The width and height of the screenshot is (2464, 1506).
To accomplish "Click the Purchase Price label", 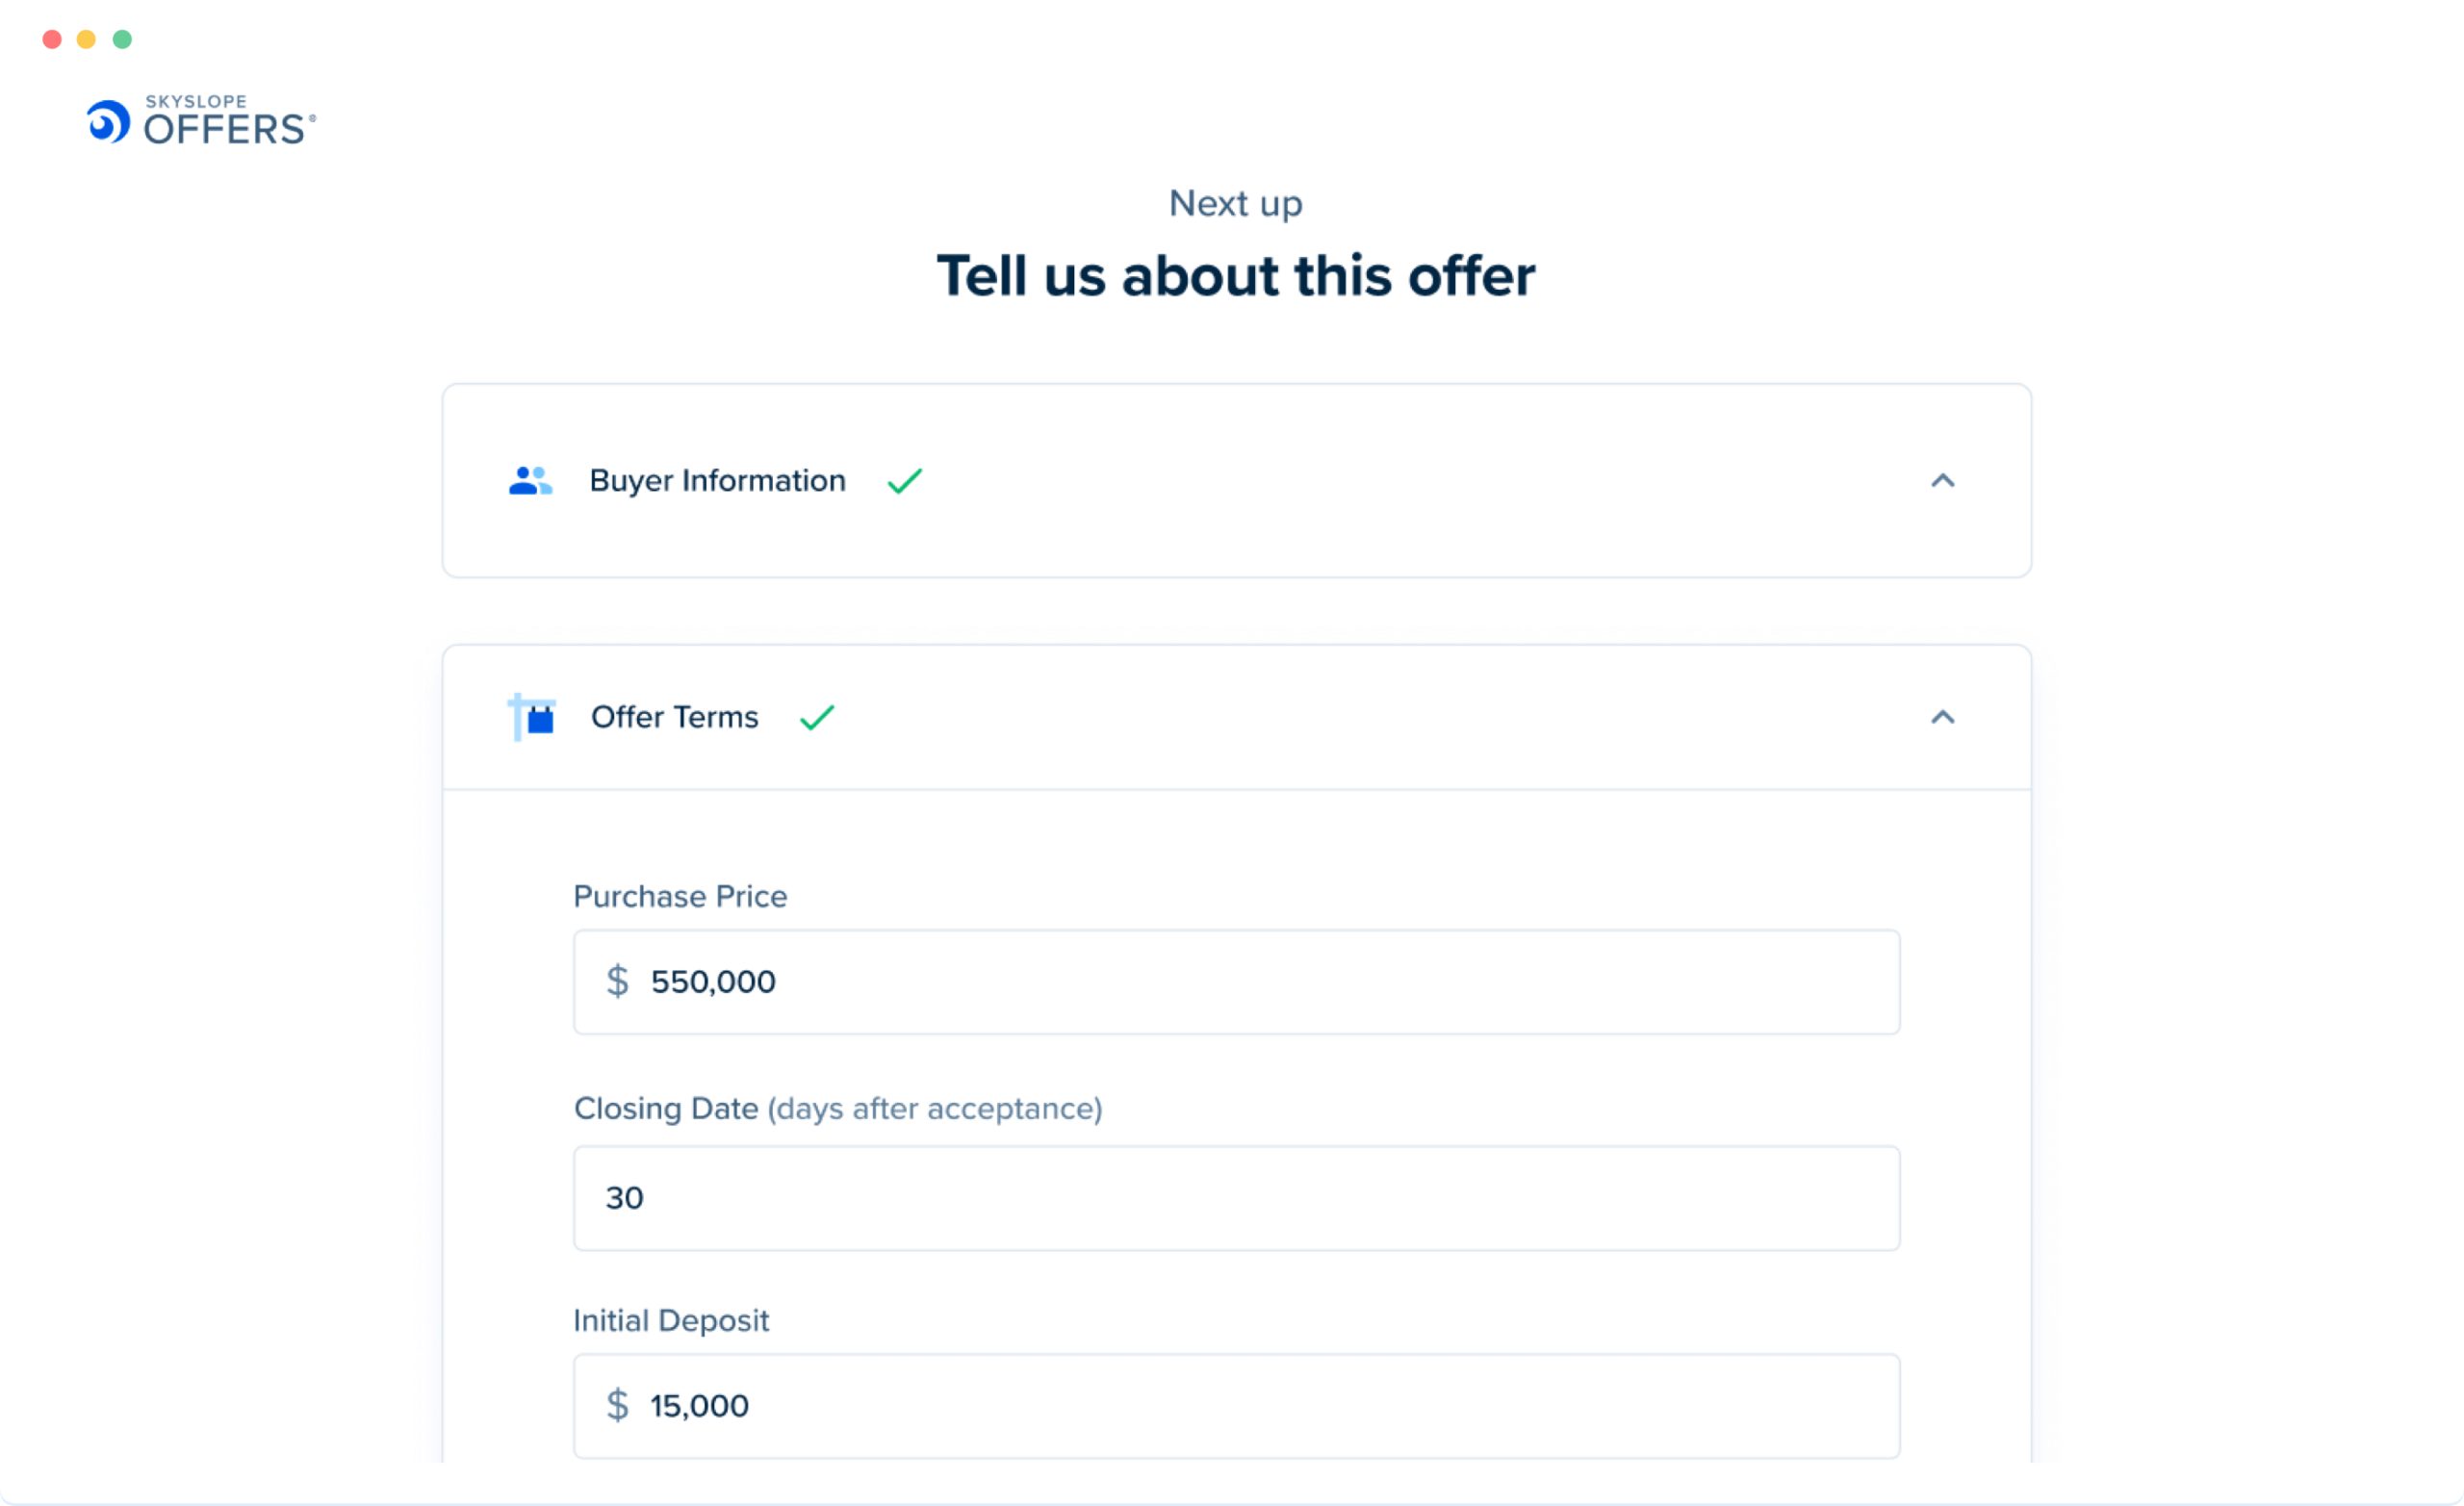I will tap(680, 896).
